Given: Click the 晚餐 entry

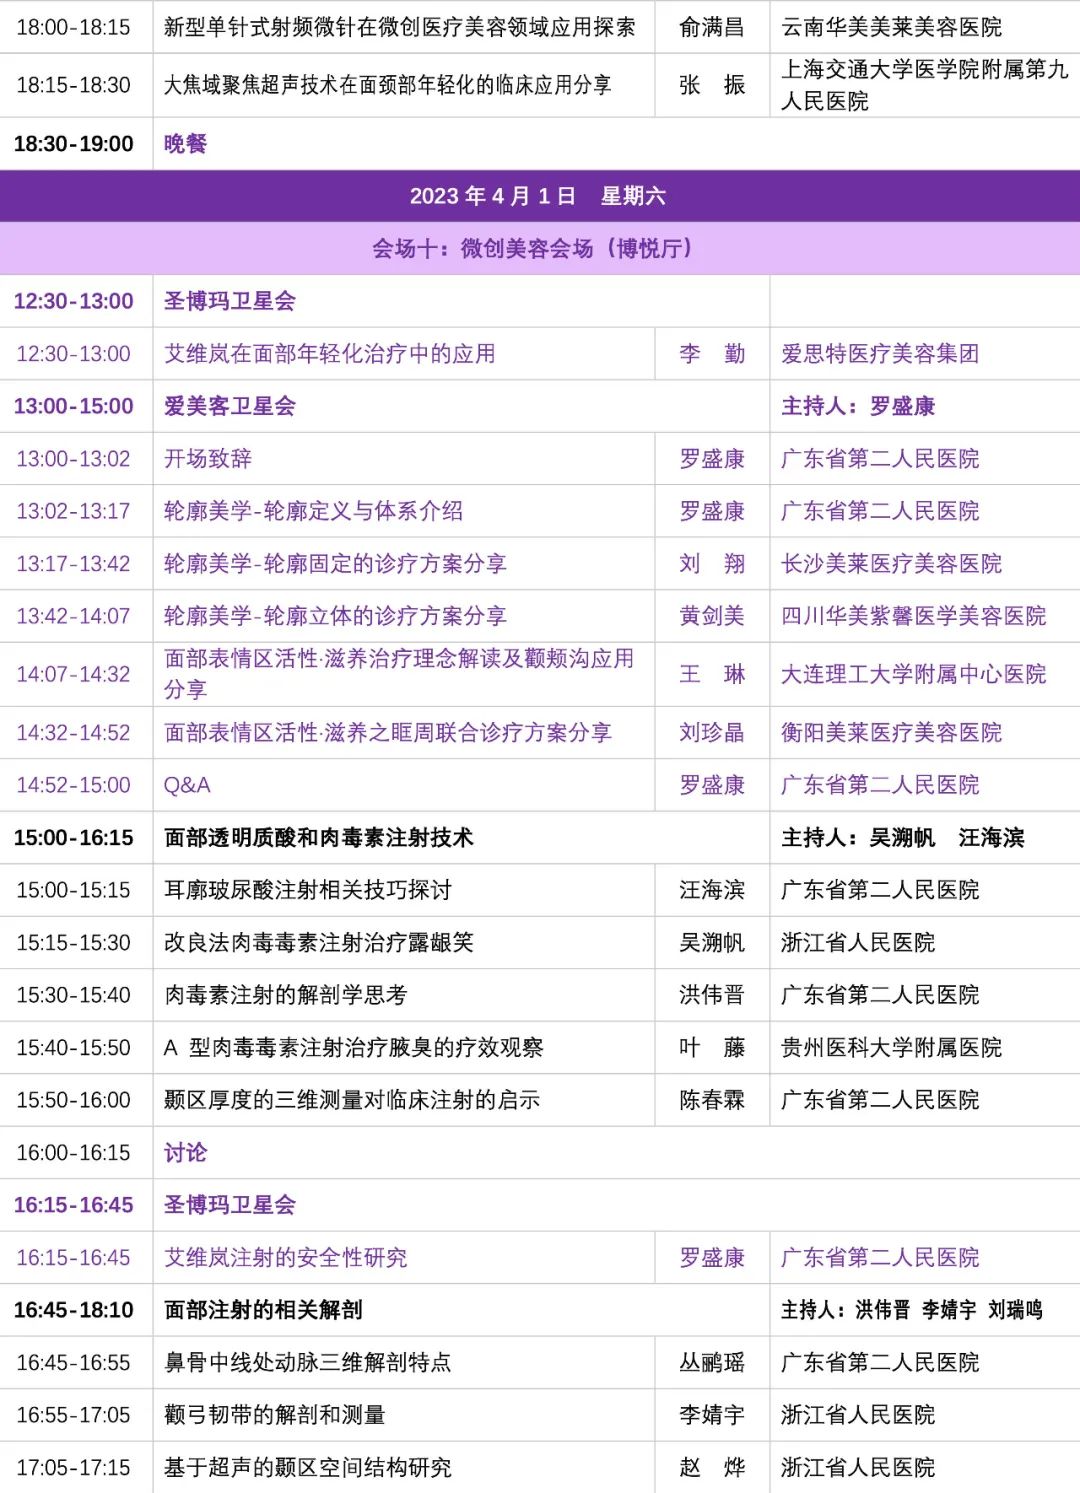Looking at the screenshot, I should click(185, 144).
